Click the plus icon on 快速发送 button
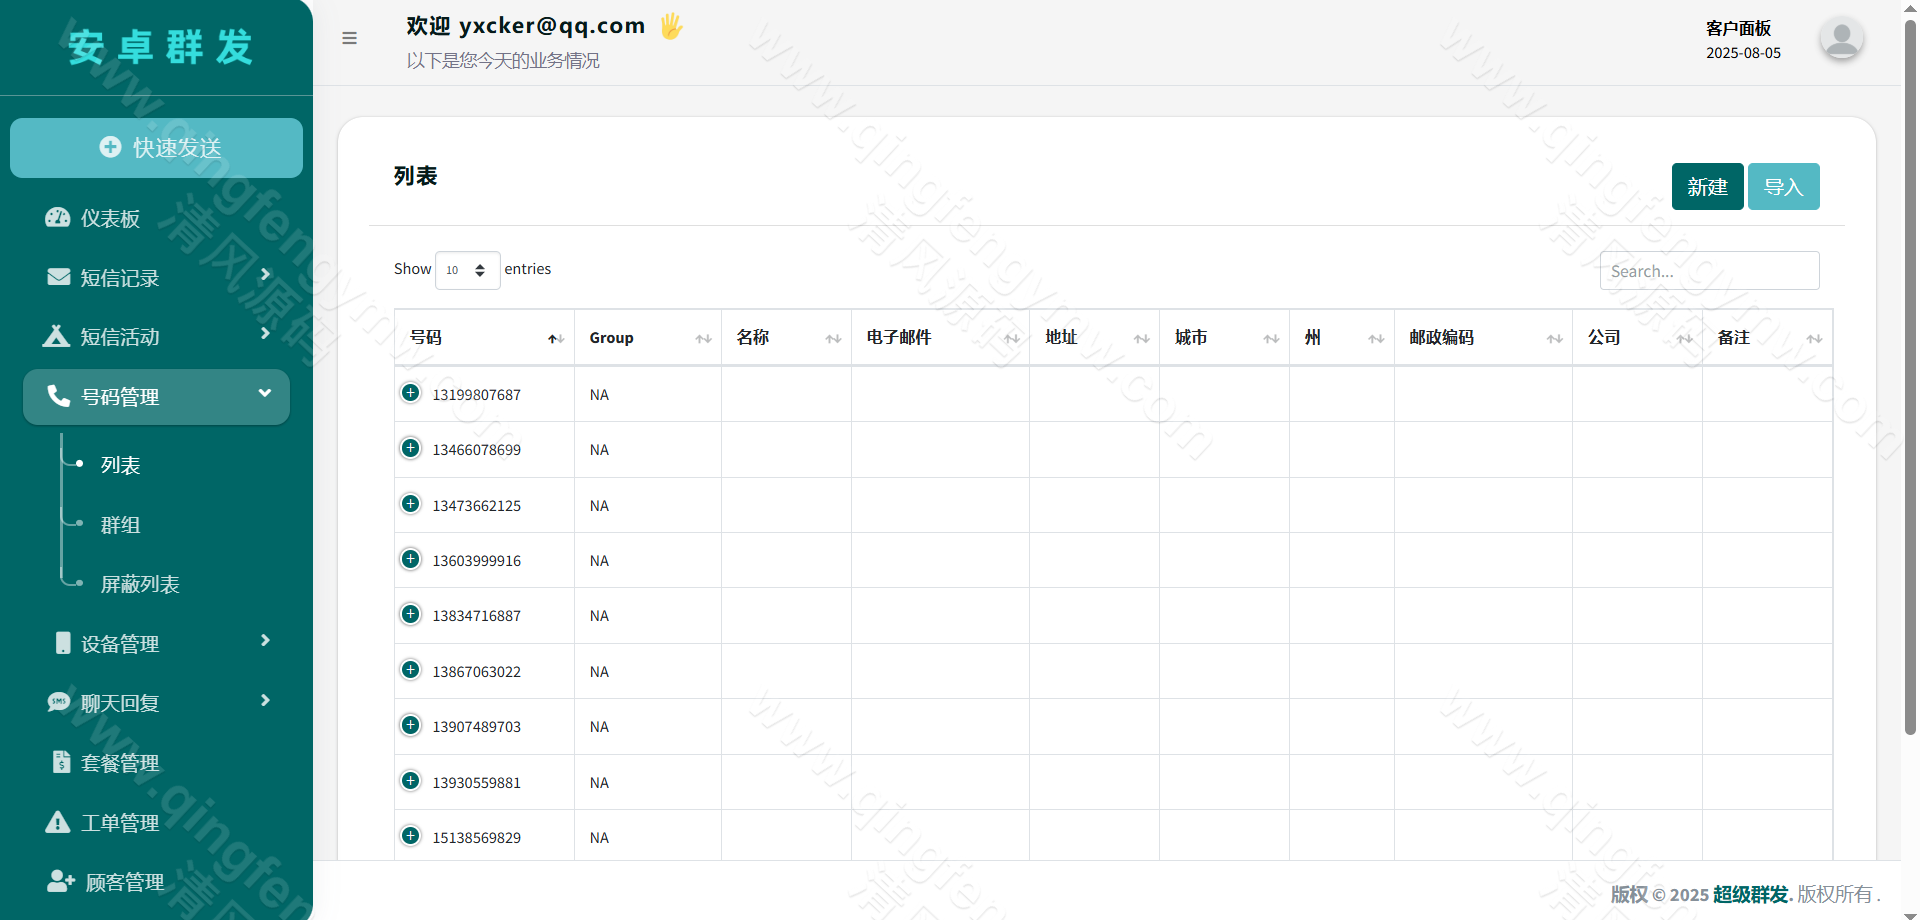The width and height of the screenshot is (1920, 920). 110,147
